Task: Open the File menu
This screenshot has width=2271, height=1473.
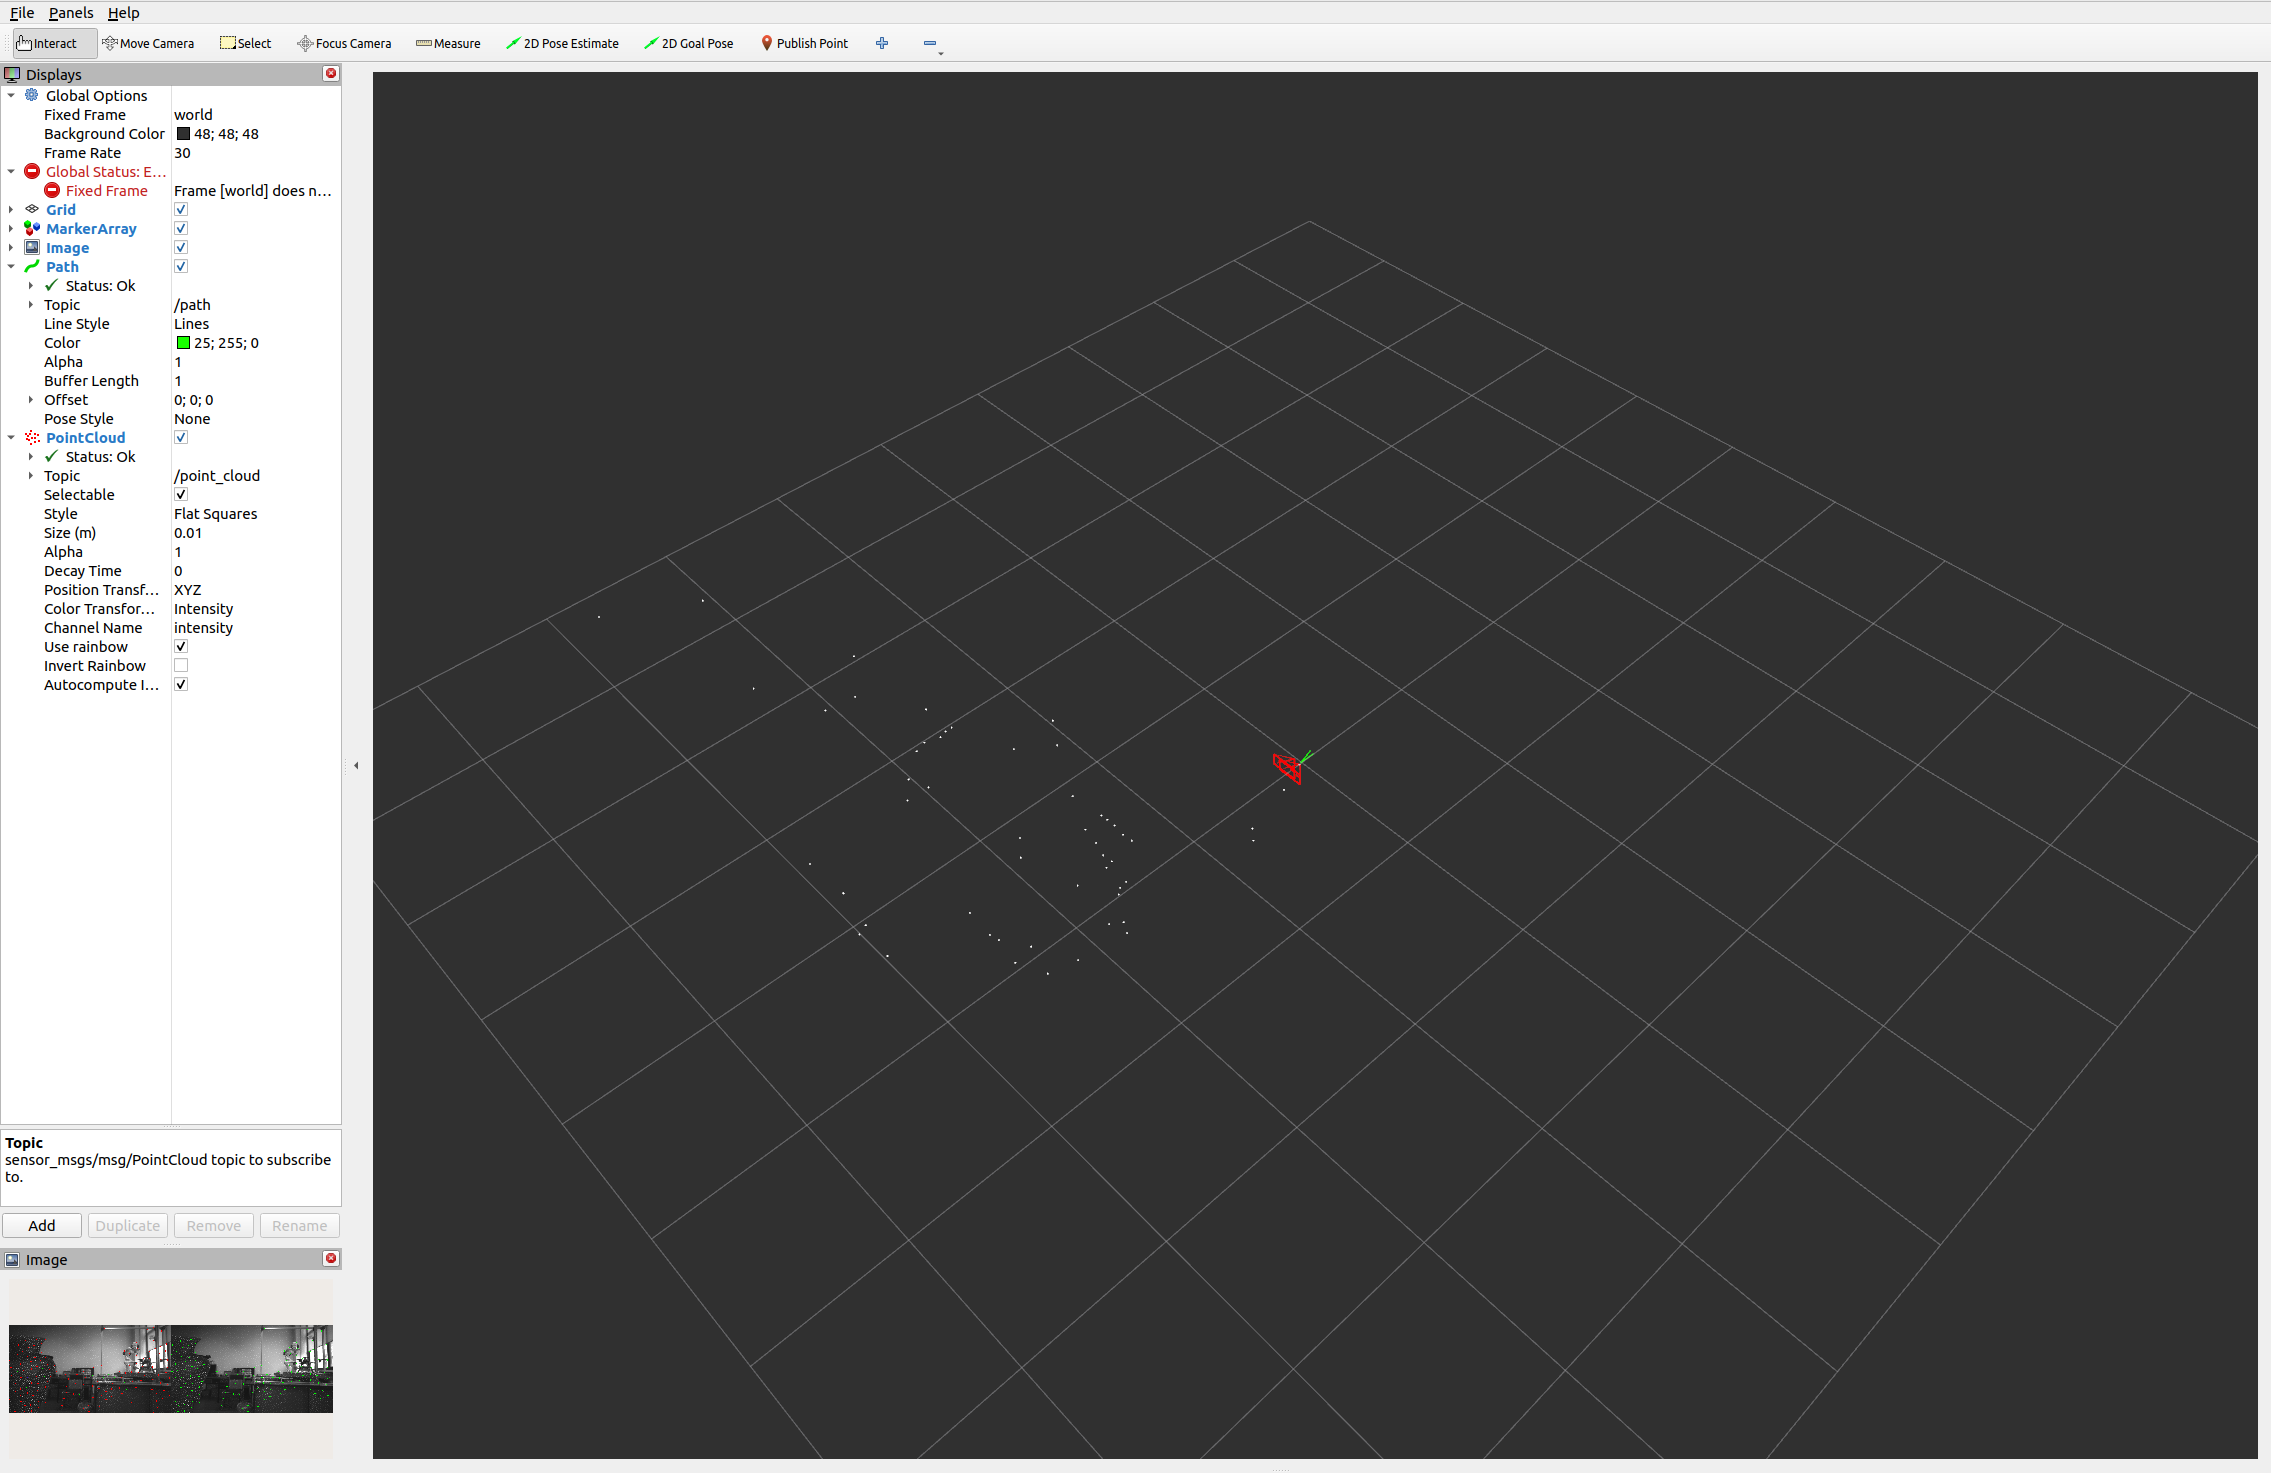Action: (22, 13)
